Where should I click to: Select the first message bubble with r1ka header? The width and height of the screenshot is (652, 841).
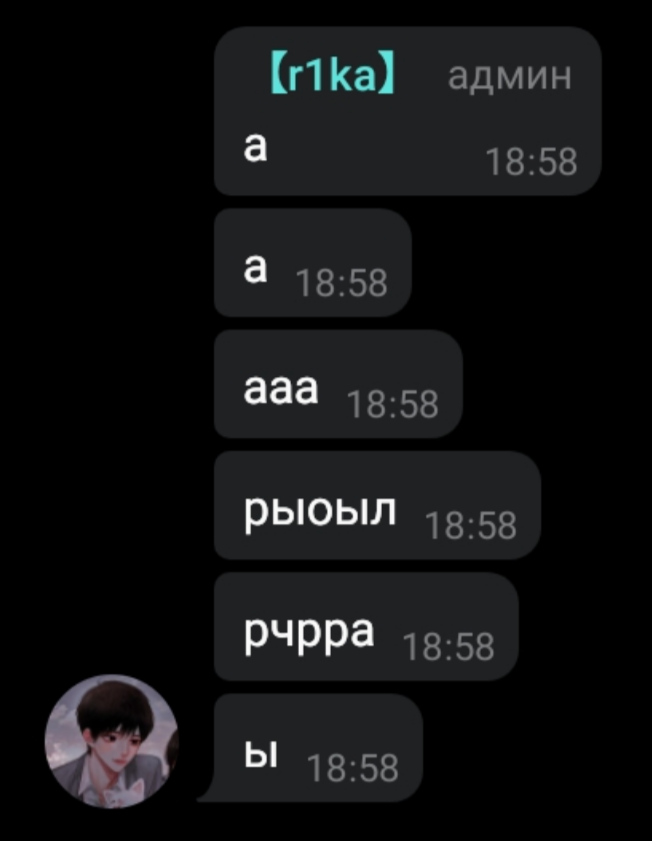pos(408,111)
